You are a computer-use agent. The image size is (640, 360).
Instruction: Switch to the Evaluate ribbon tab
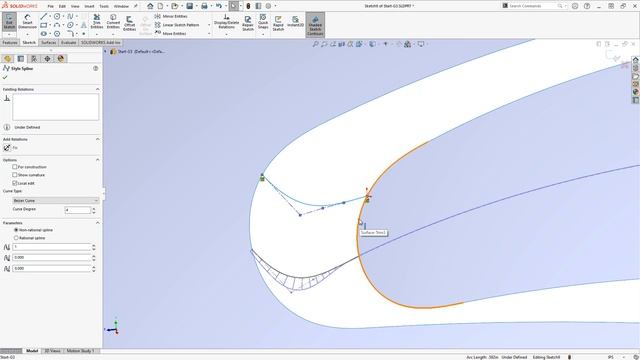(68, 42)
